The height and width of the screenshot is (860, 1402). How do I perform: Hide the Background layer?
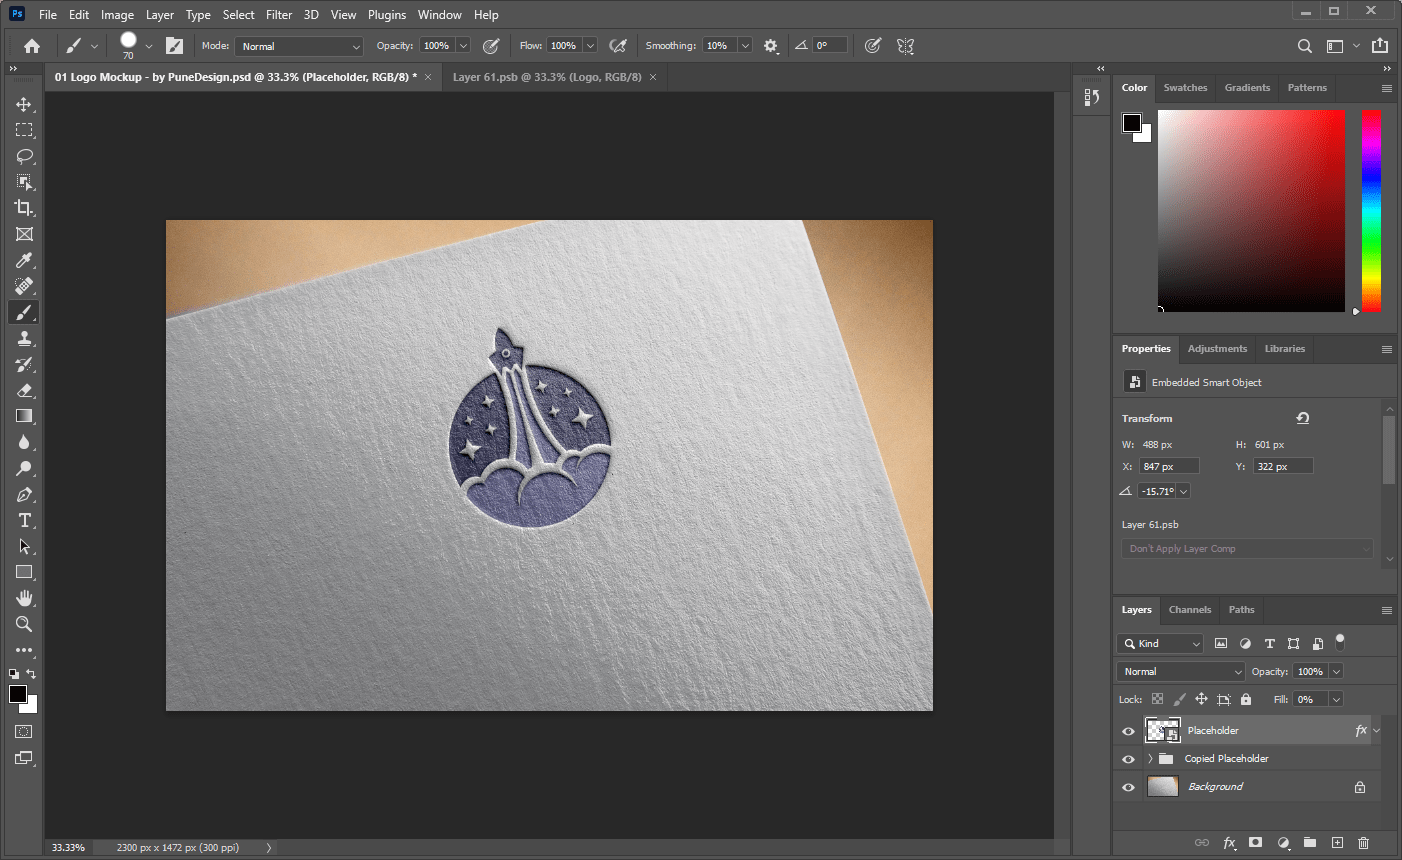point(1128,786)
